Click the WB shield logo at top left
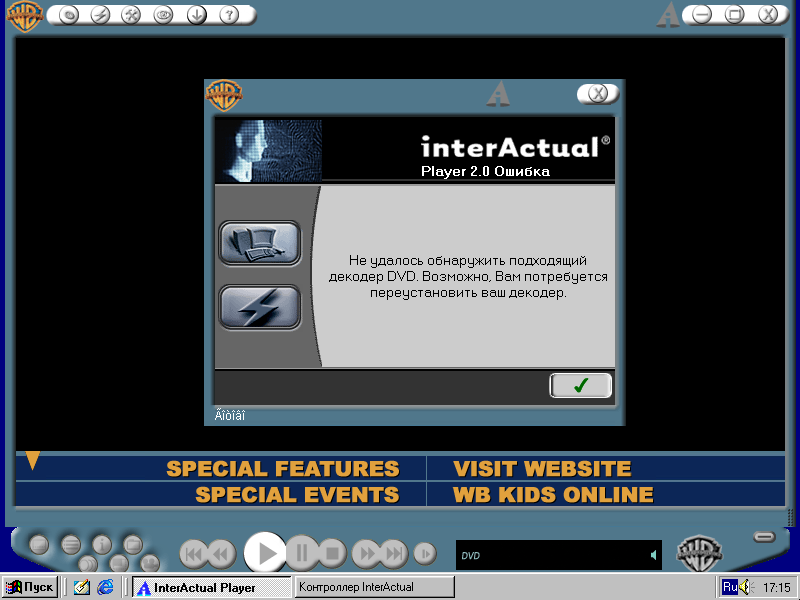The height and width of the screenshot is (600, 800). click(x=24, y=16)
